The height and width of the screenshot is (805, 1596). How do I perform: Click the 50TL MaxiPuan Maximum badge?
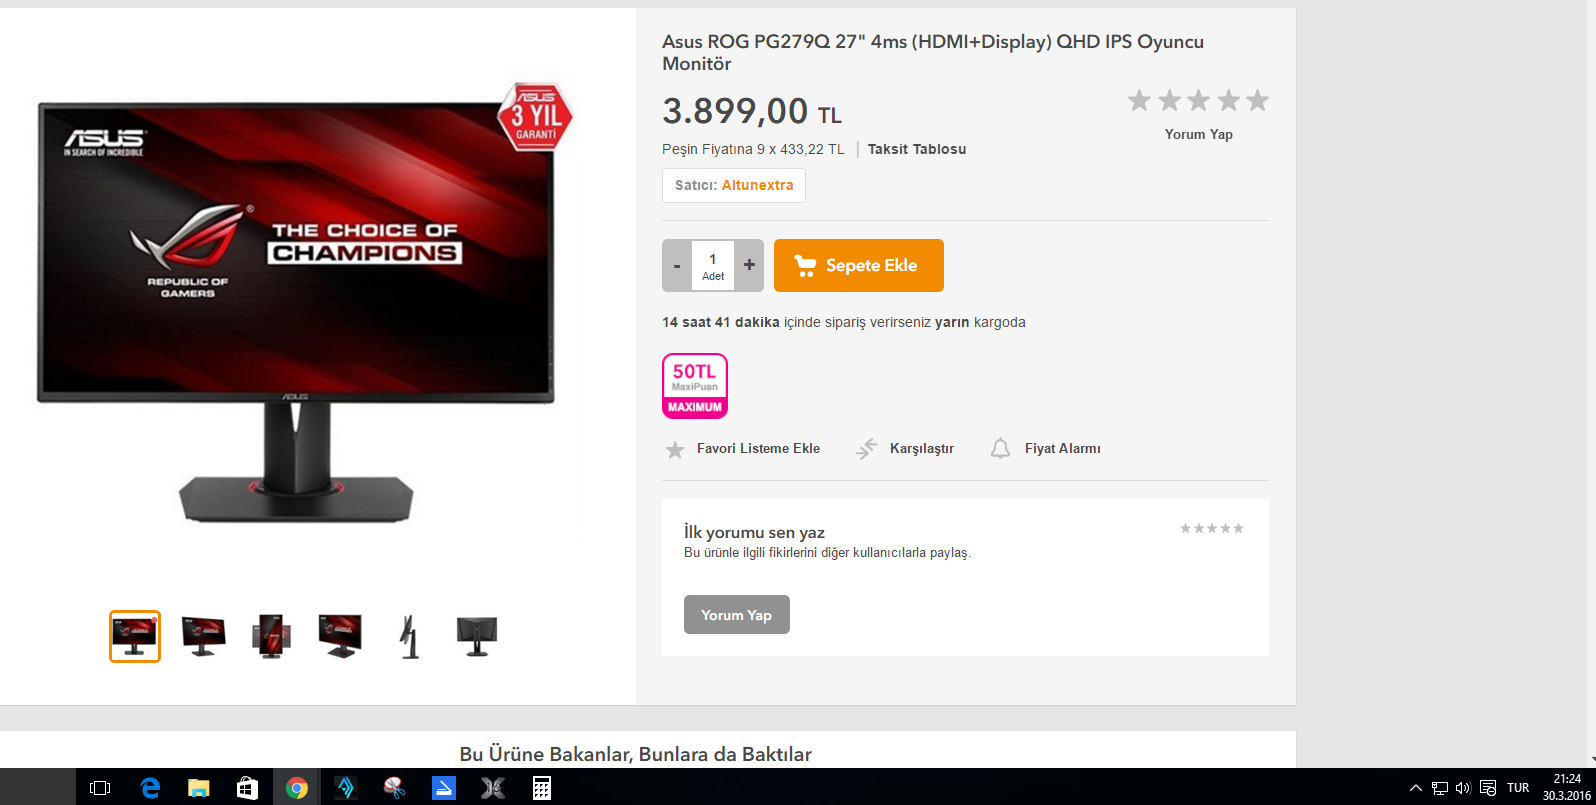[x=695, y=386]
